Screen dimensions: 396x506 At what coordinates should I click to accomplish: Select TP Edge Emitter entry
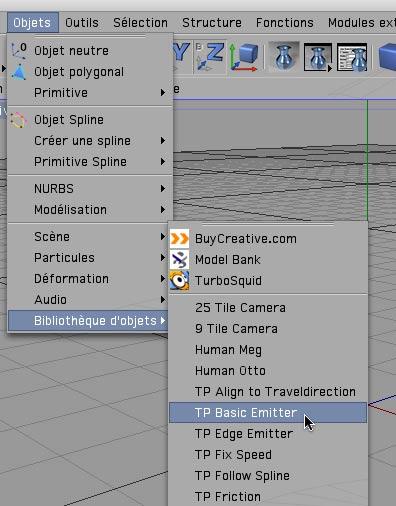[268, 434]
